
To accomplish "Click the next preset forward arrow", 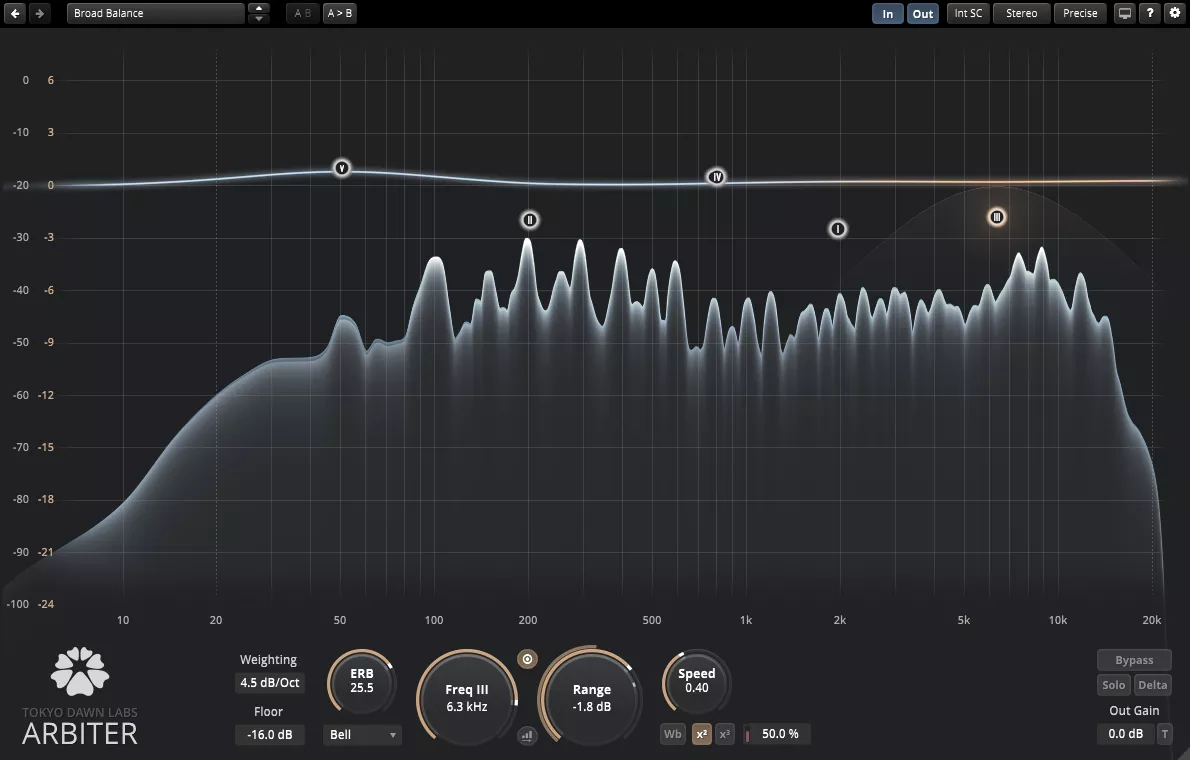I will (x=39, y=13).
